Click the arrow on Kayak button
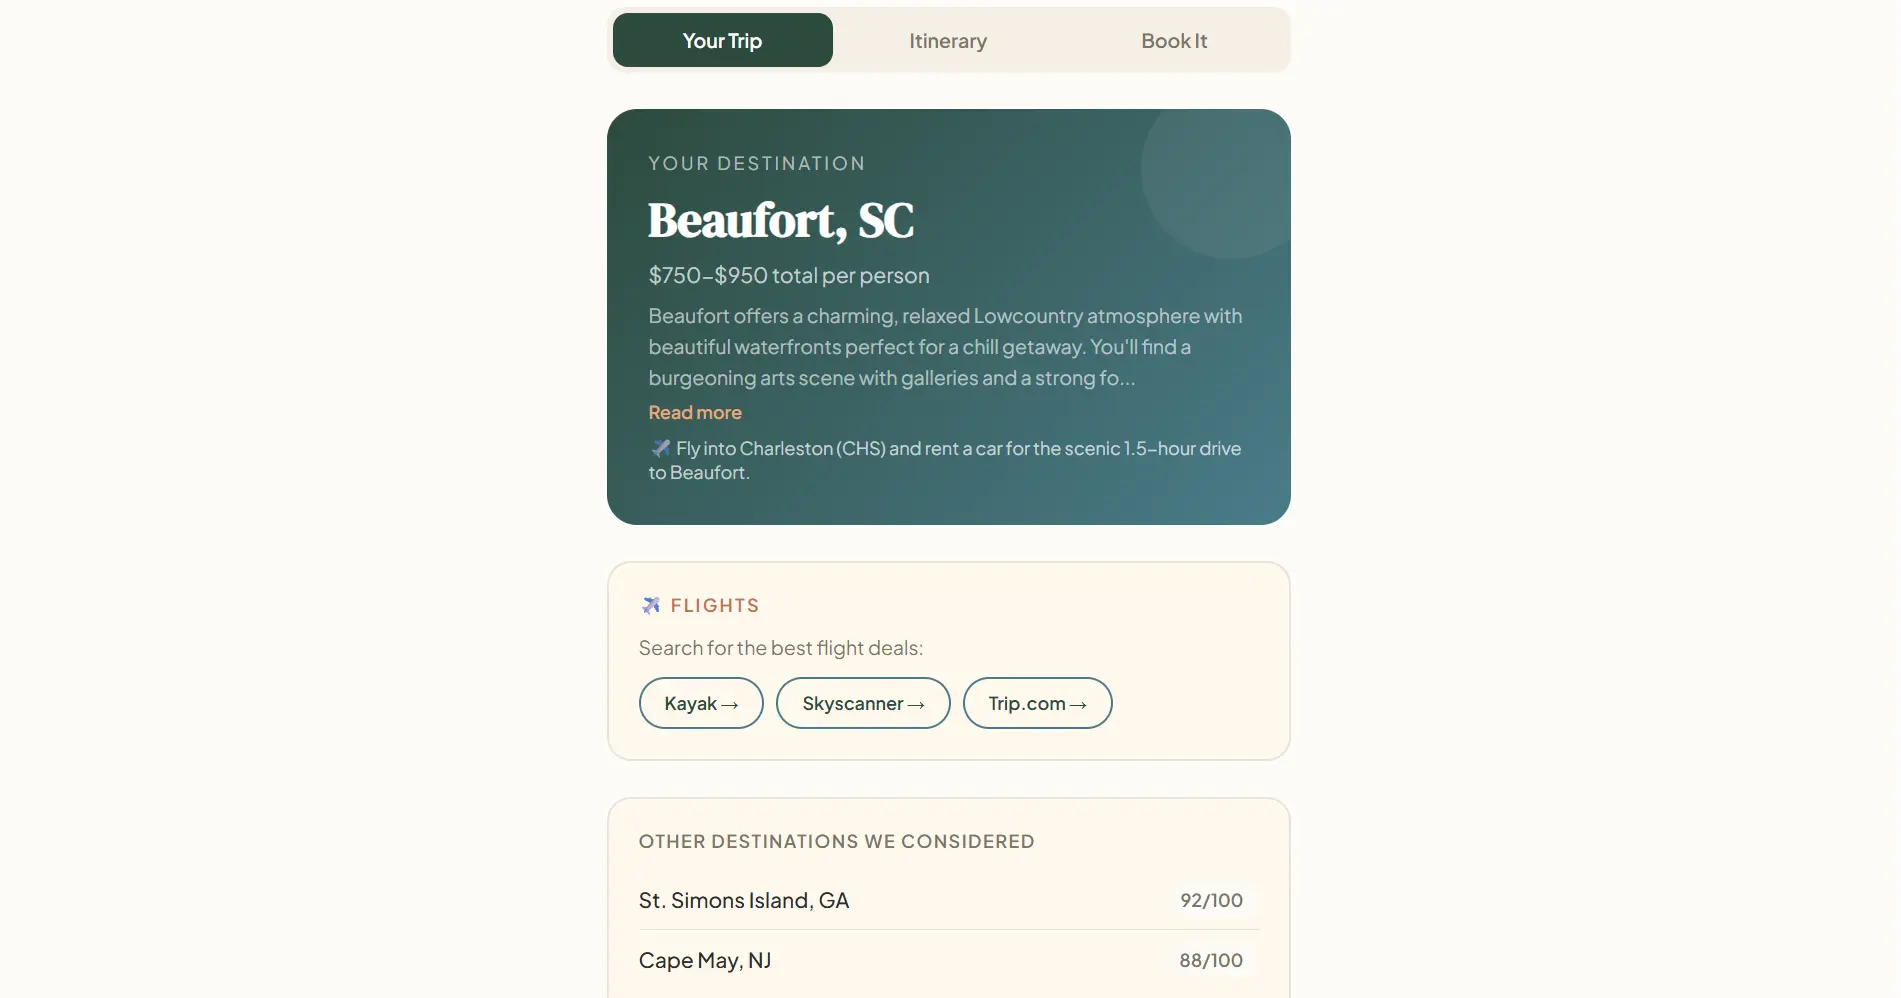Image resolution: width=1901 pixels, height=998 pixels. pyautogui.click(x=730, y=705)
